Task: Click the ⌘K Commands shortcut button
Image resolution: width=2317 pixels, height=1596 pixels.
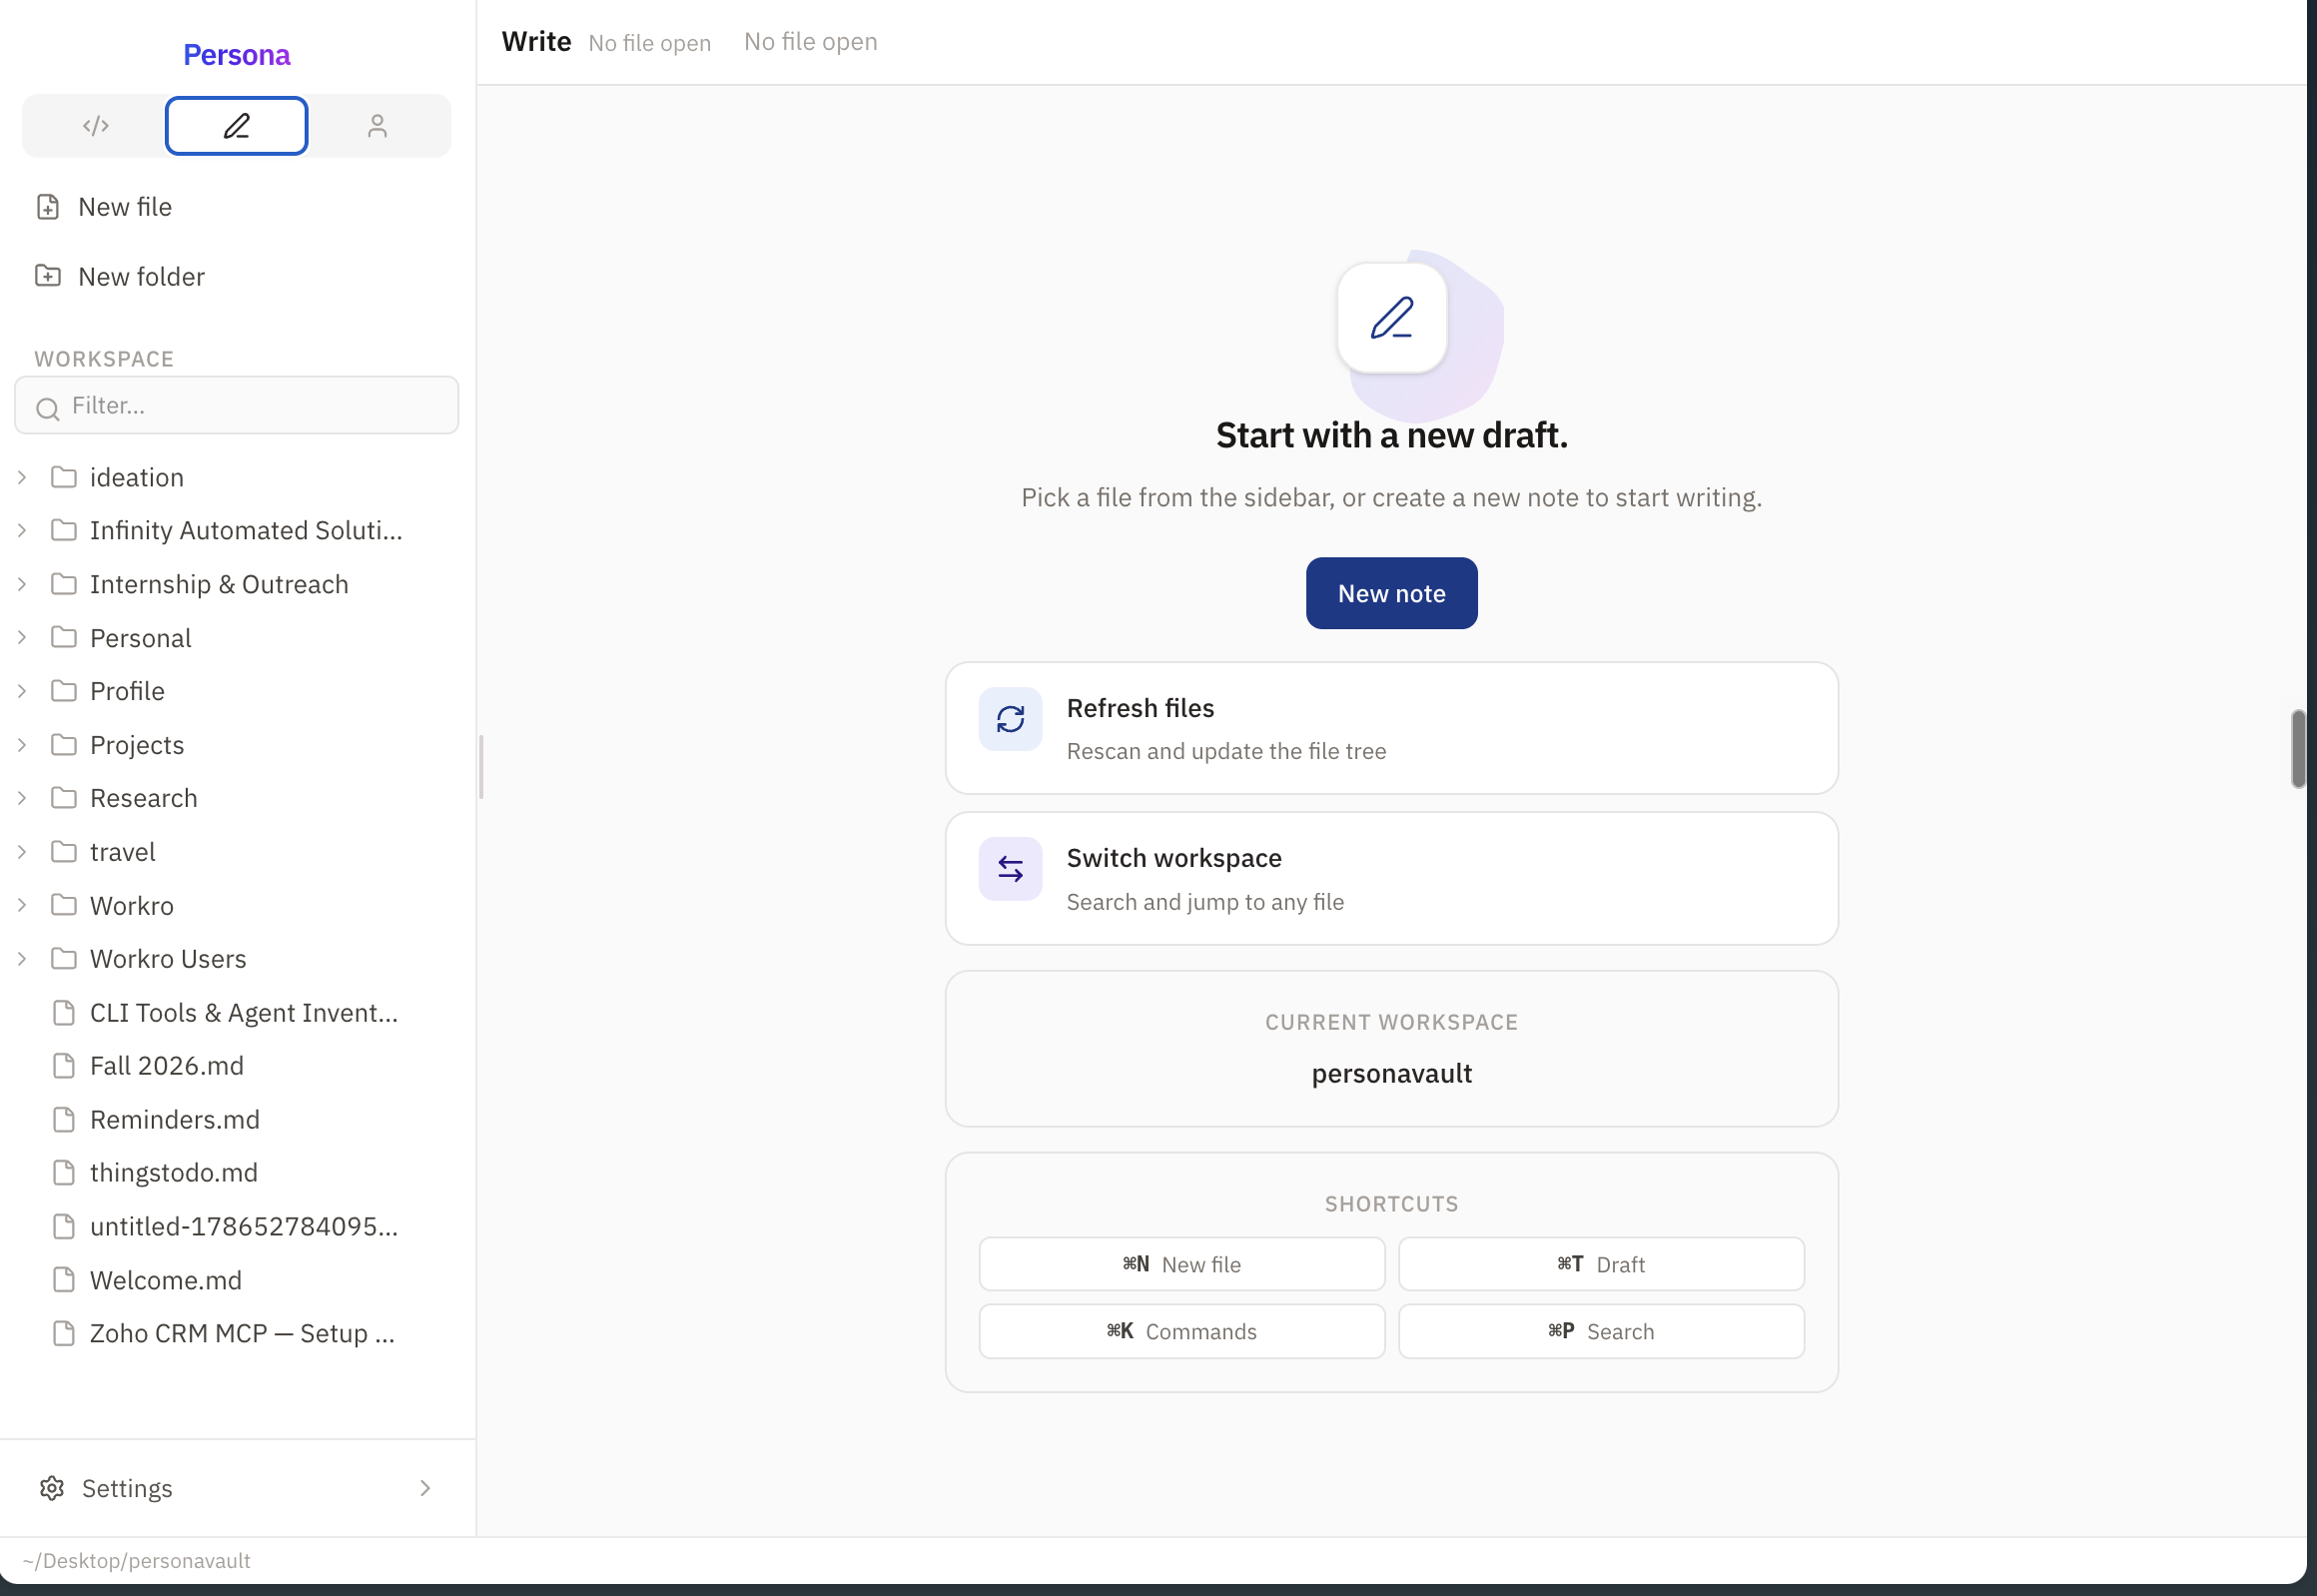Action: coord(1181,1331)
